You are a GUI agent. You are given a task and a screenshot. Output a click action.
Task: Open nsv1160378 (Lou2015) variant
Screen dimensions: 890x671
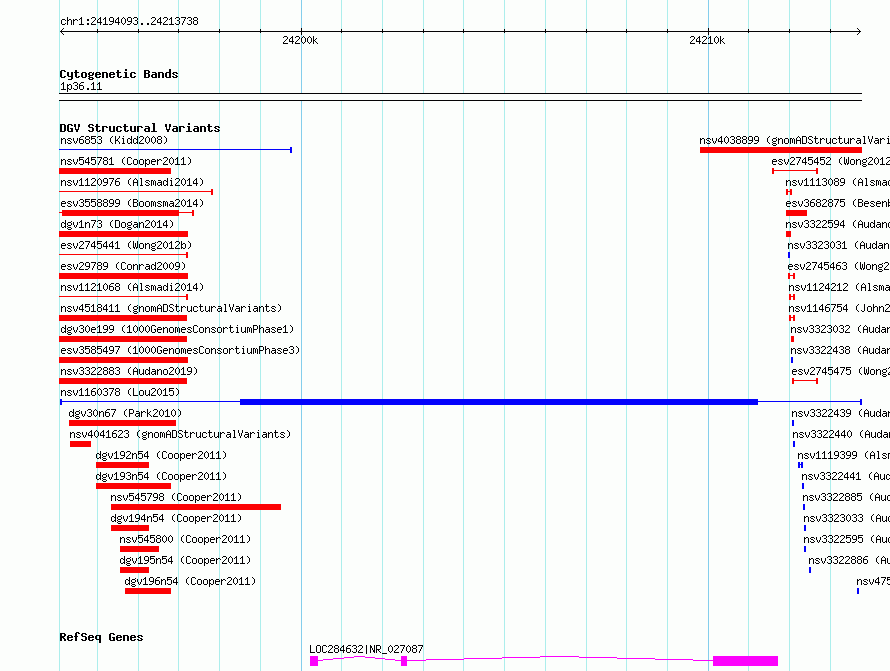point(120,392)
